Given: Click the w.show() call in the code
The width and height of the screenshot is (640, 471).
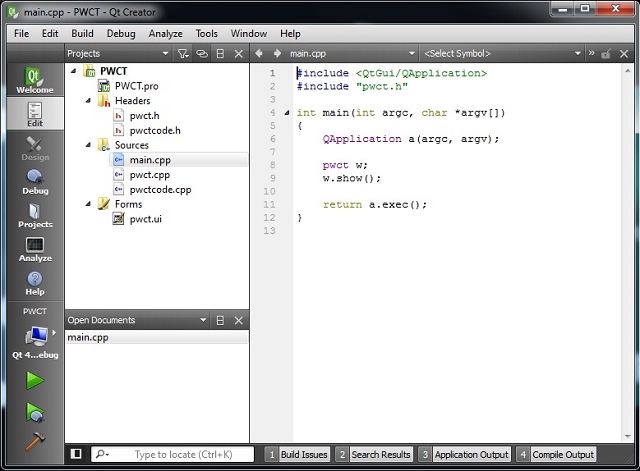Looking at the screenshot, I should pyautogui.click(x=351, y=178).
